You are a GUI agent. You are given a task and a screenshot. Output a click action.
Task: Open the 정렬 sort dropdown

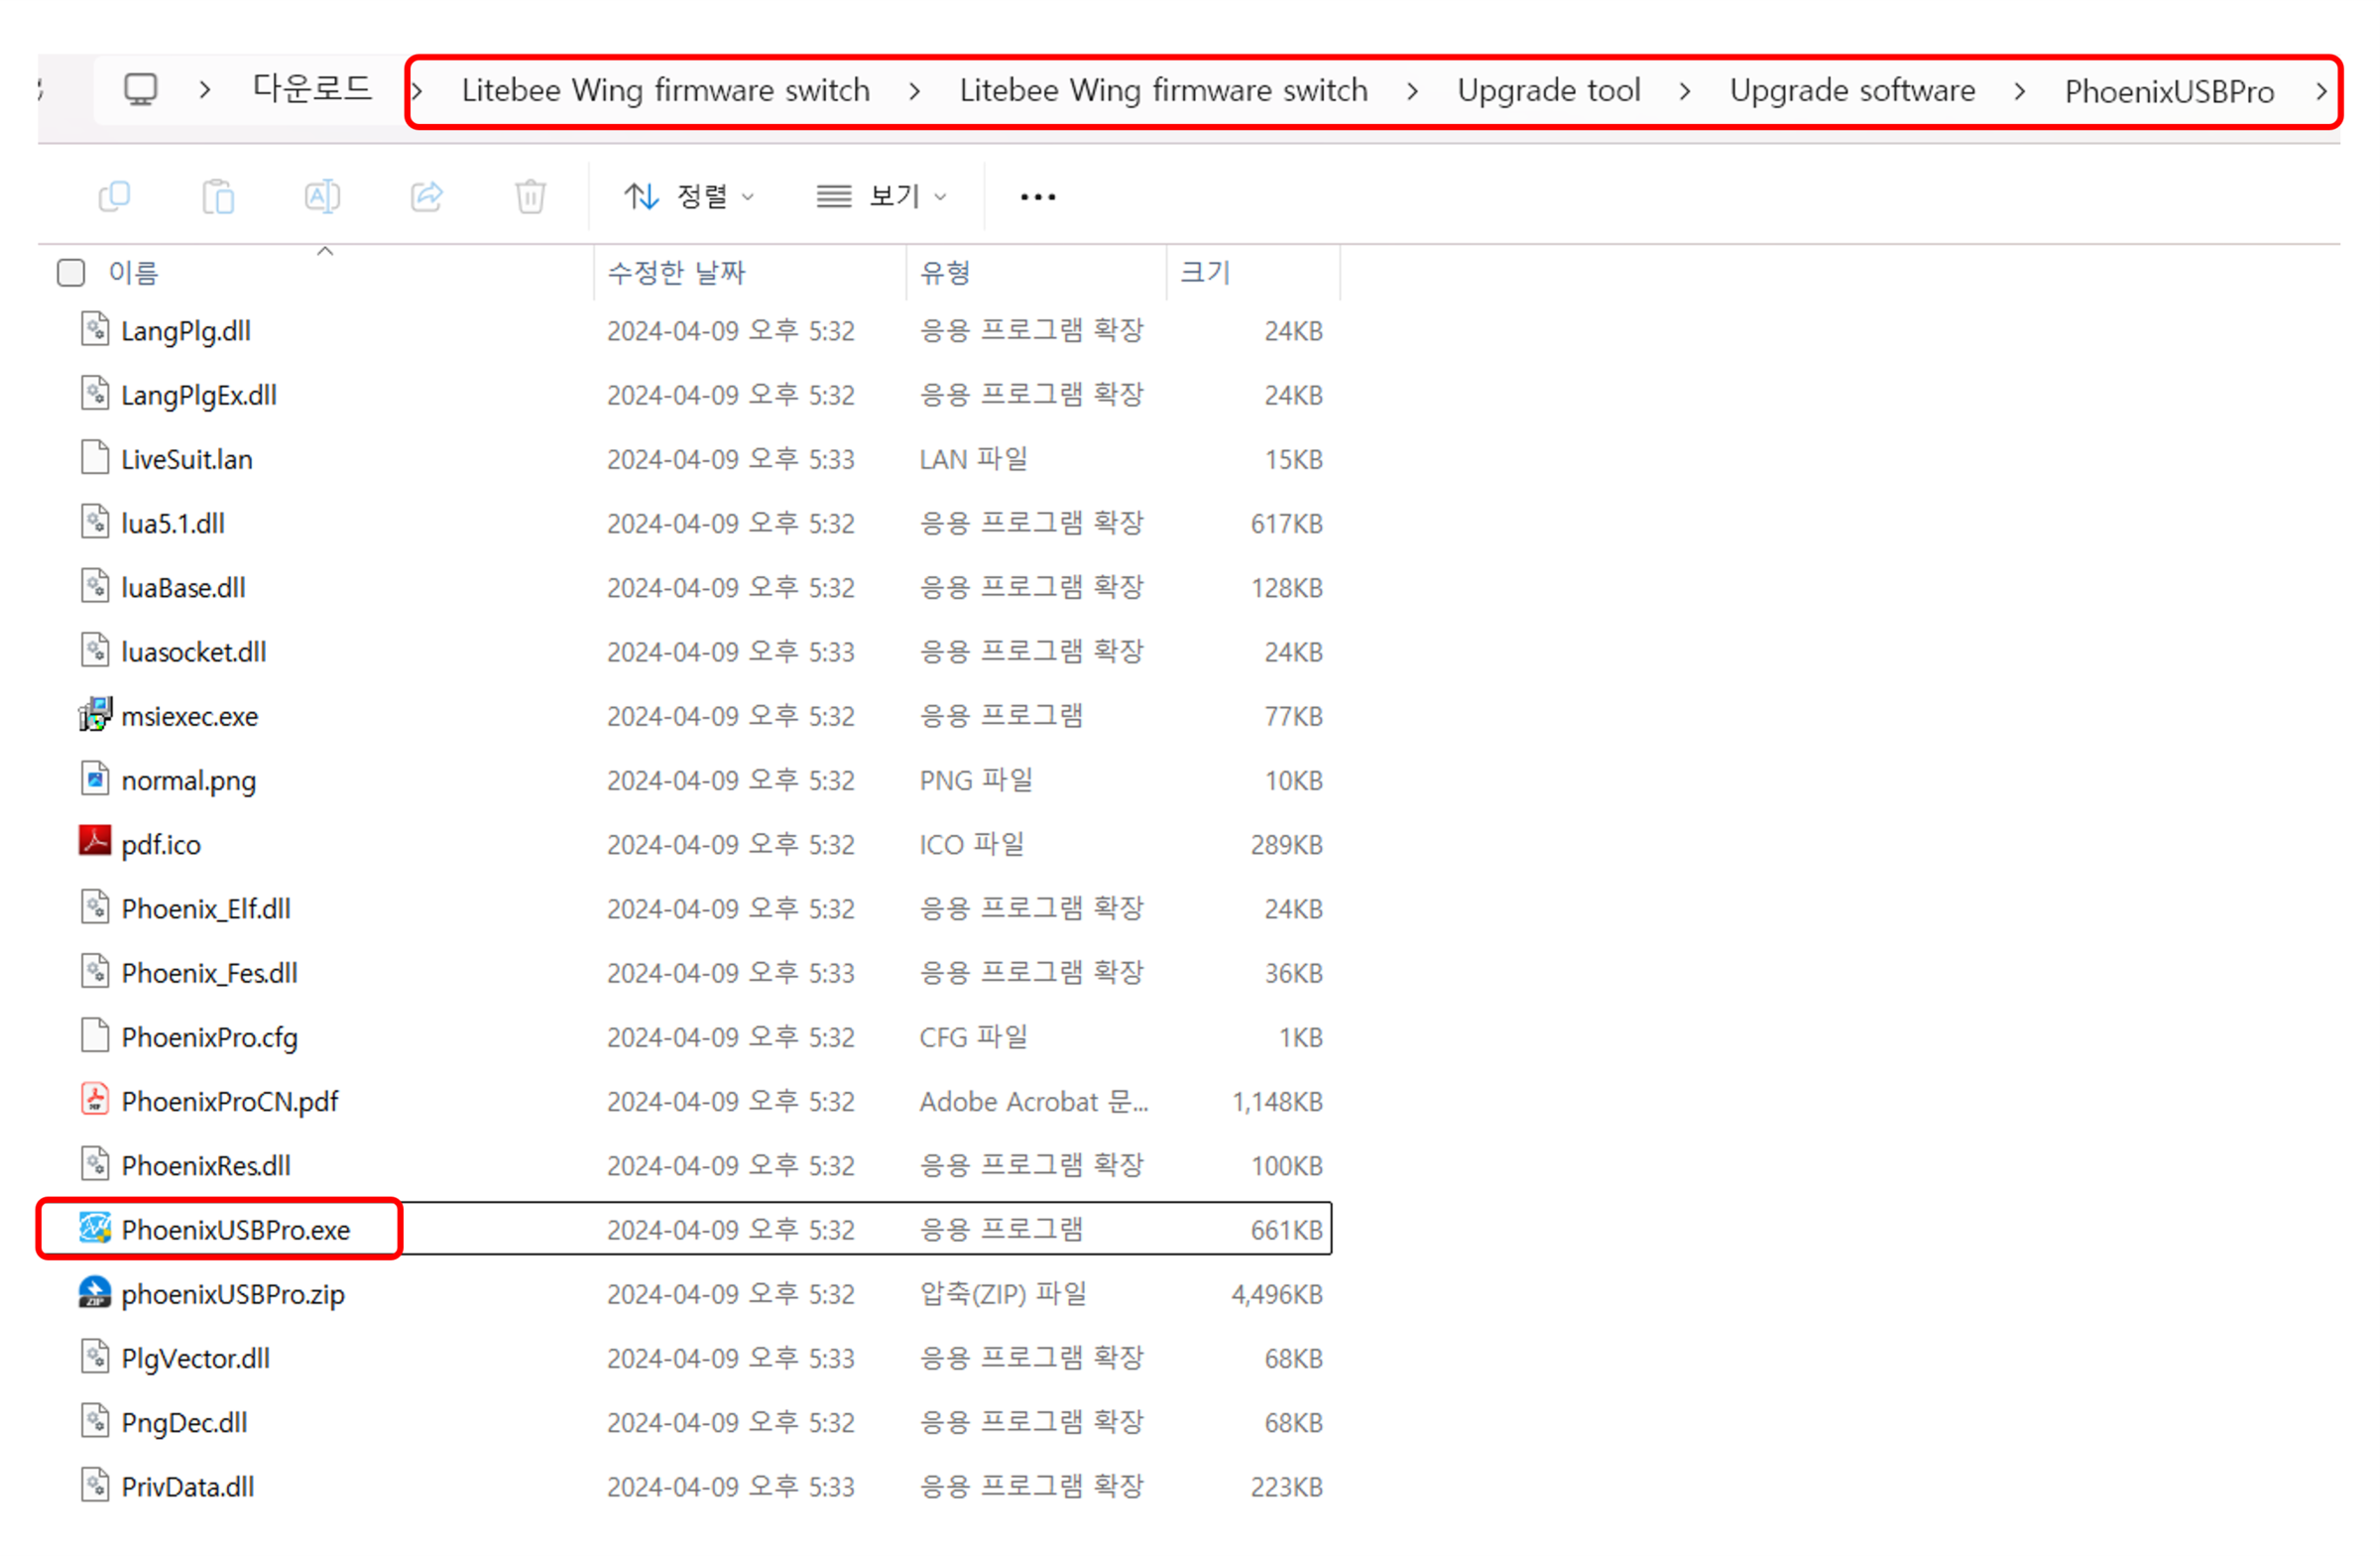pos(688,196)
